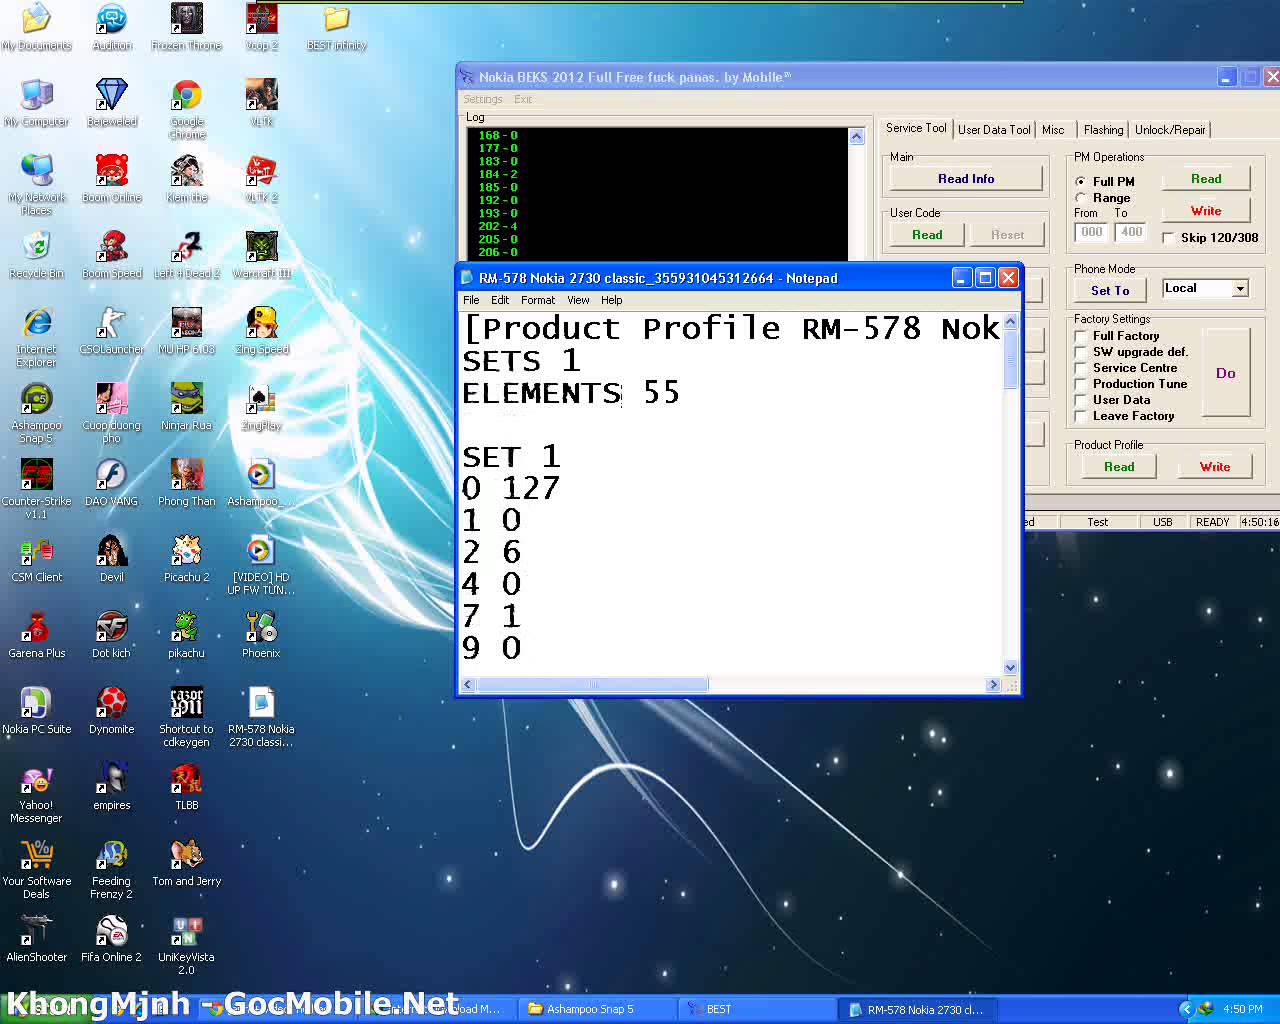Click PM Operations Write button
The image size is (1280, 1024).
coord(1206,211)
